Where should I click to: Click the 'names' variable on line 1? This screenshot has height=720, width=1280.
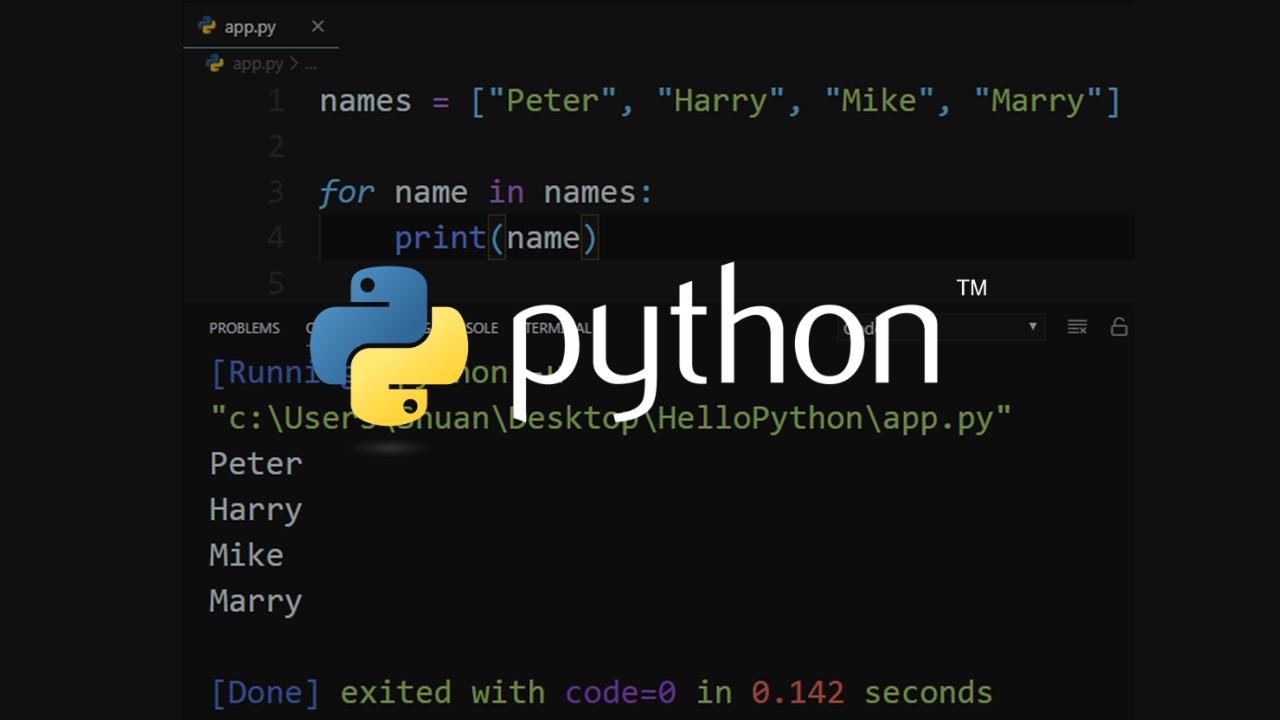[x=366, y=101]
